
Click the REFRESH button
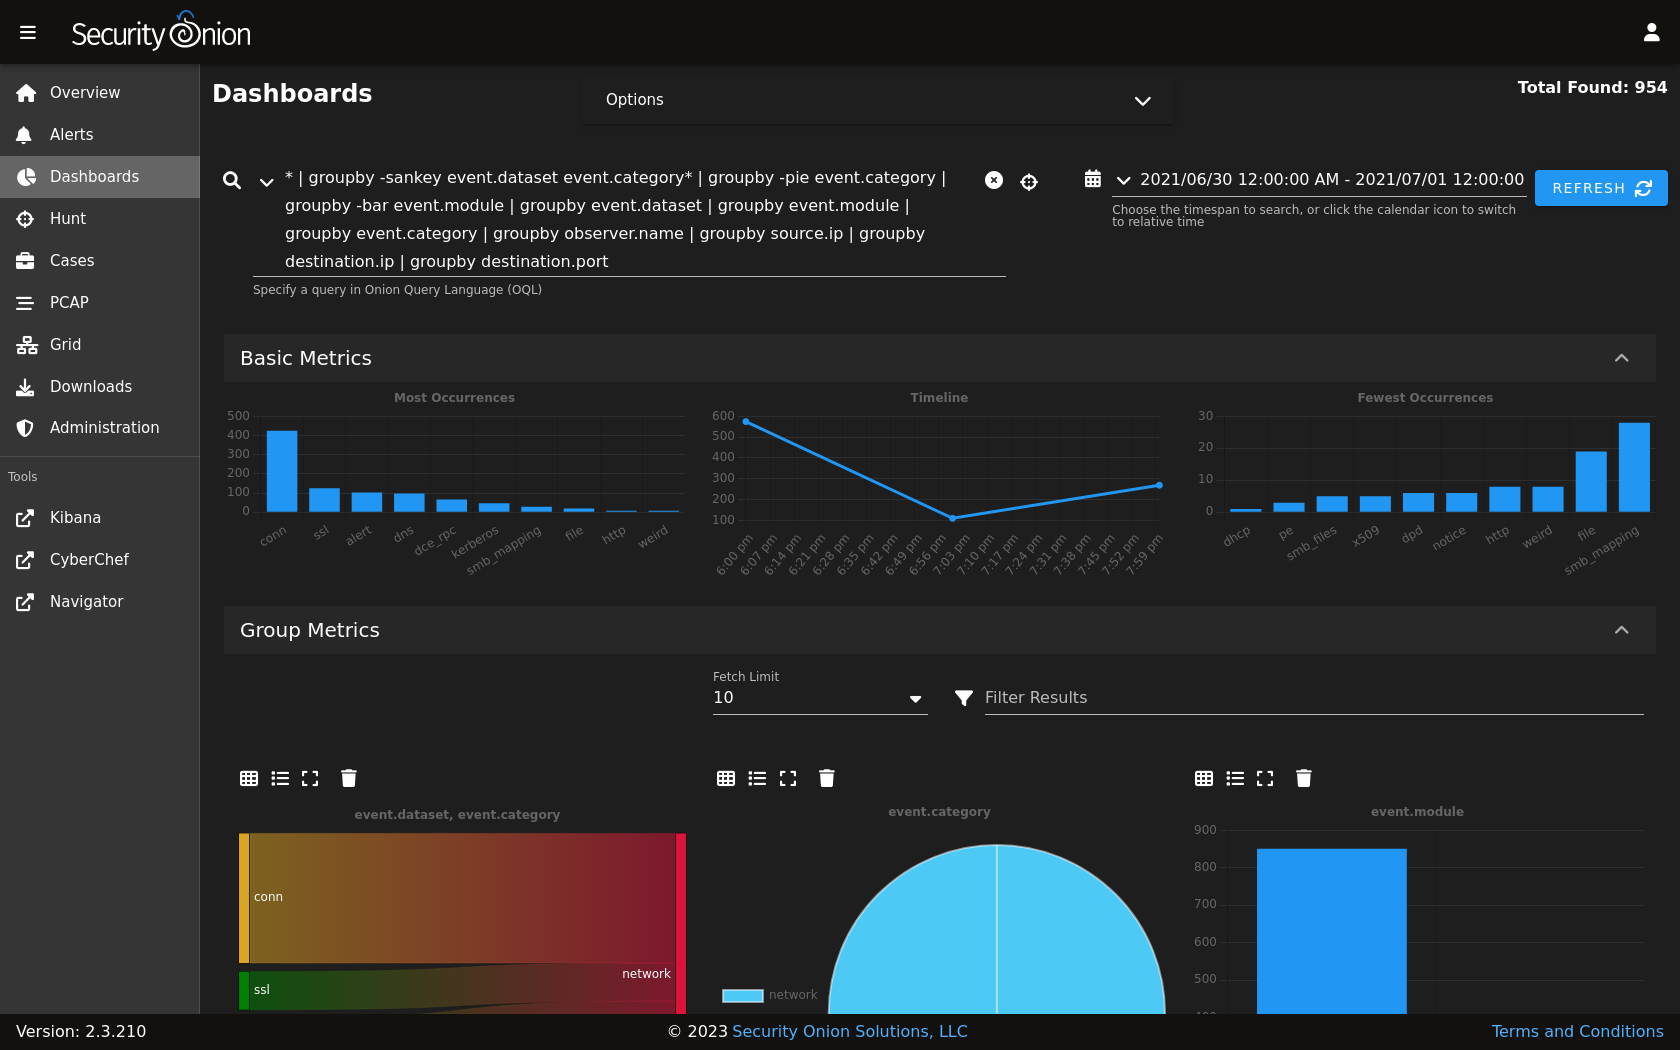click(1601, 188)
